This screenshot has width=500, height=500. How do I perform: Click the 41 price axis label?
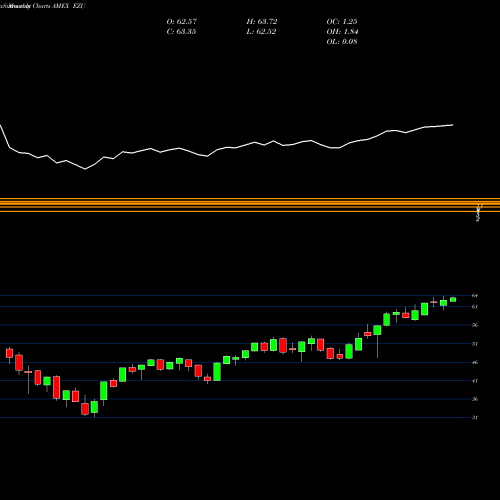point(475,381)
